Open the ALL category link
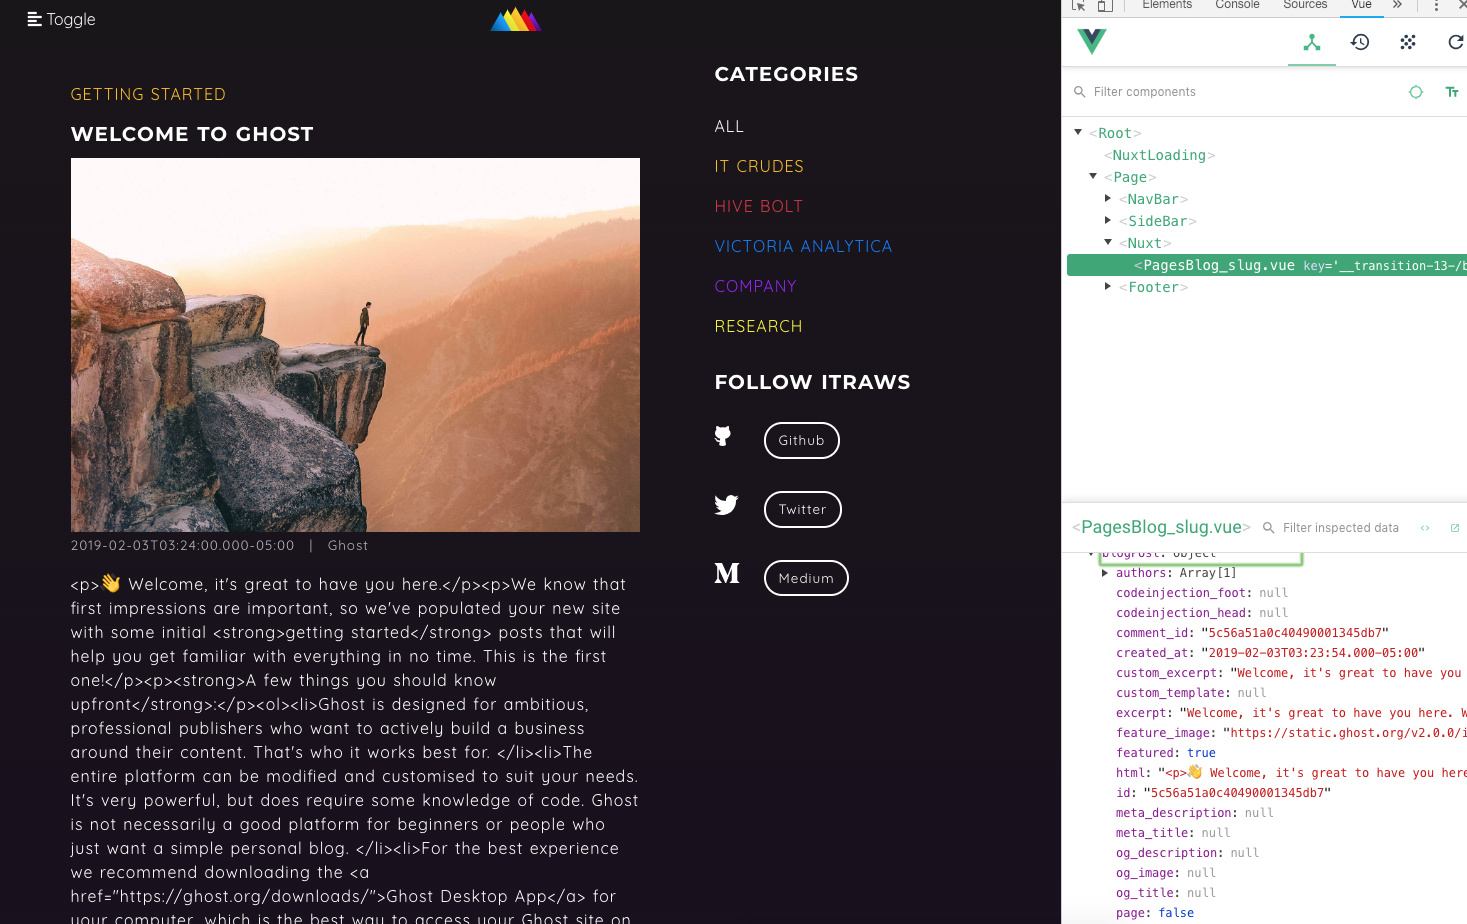1467x924 pixels. click(729, 127)
